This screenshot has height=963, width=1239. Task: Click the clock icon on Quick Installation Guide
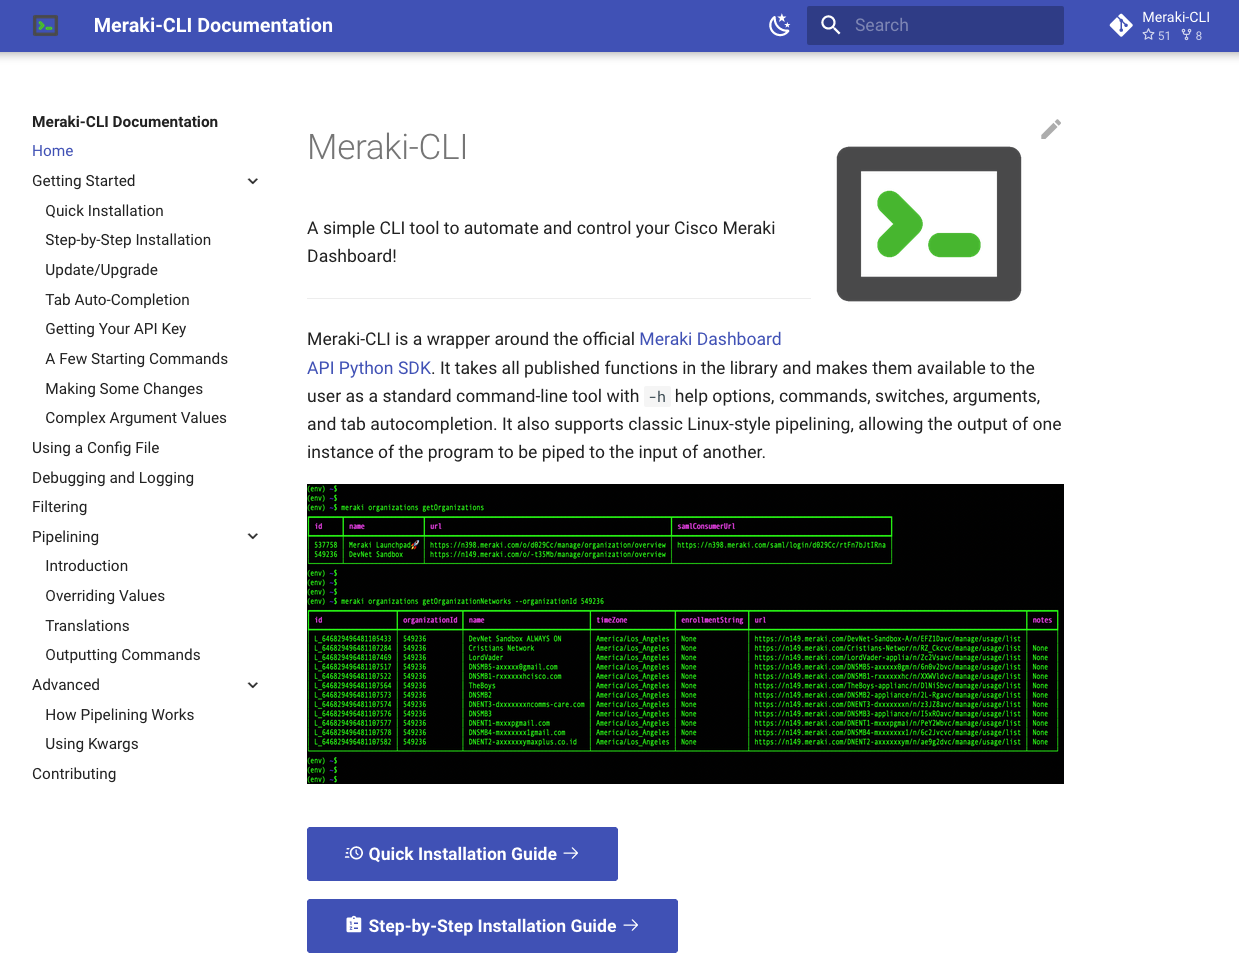pyautogui.click(x=354, y=854)
